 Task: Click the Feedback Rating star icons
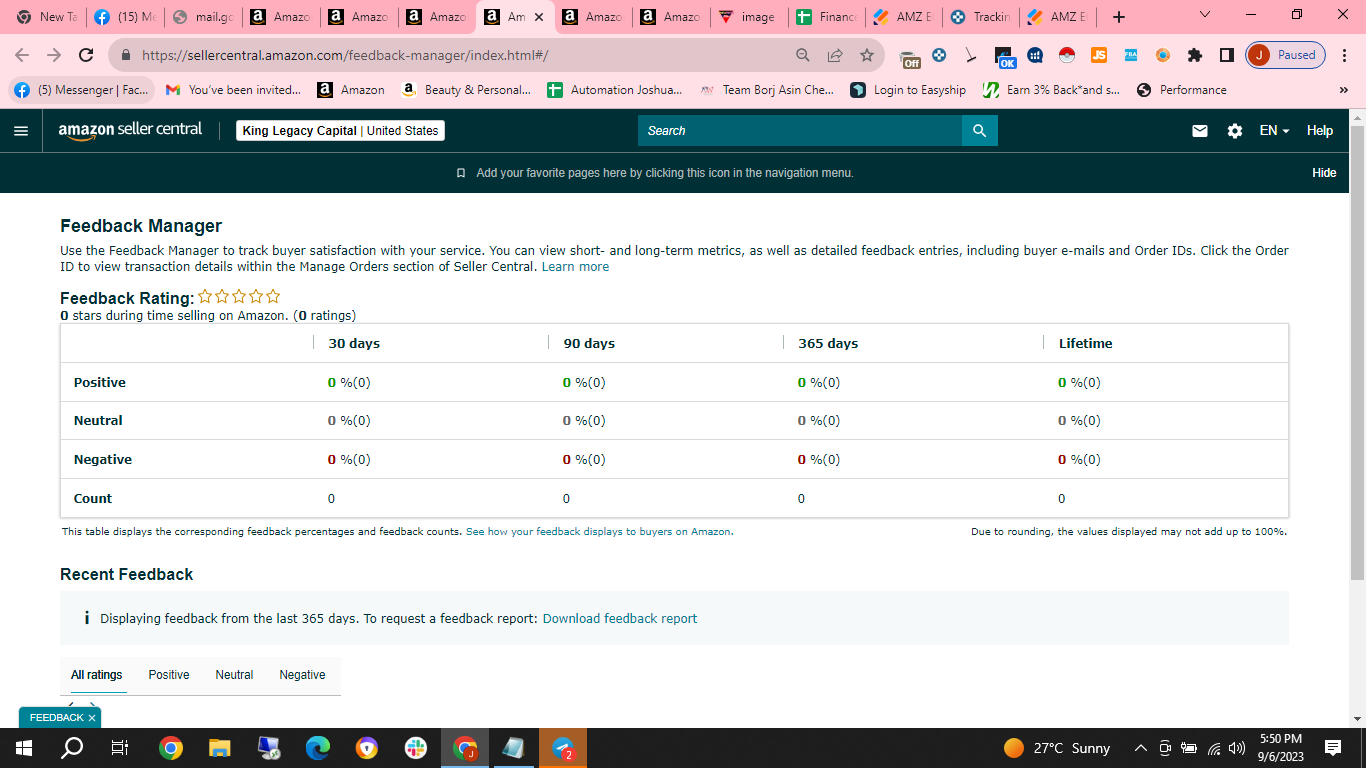[x=239, y=297]
